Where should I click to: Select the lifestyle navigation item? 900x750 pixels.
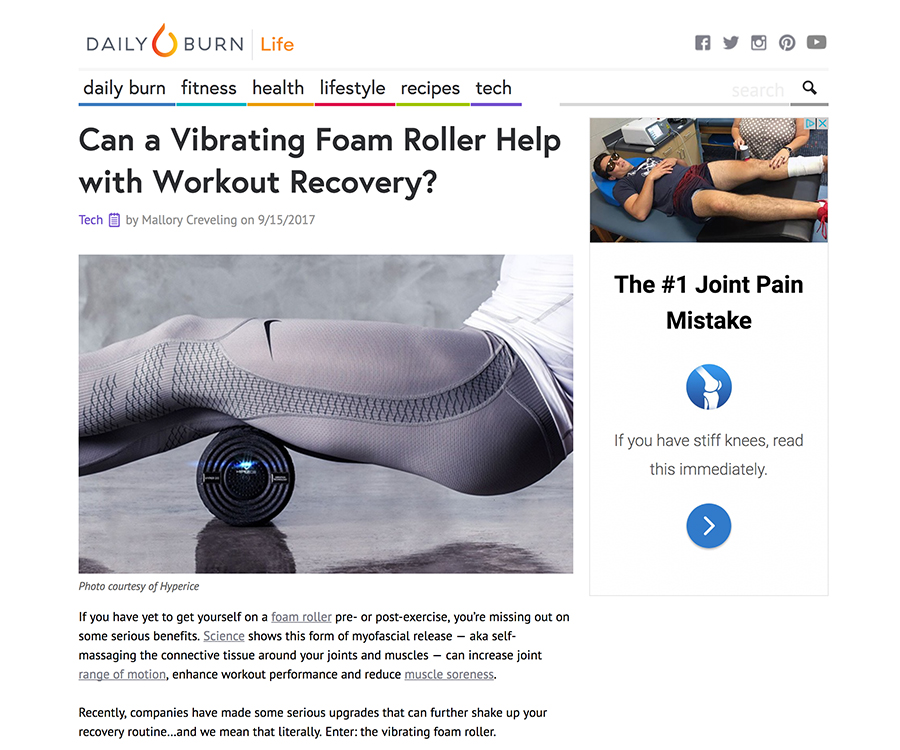352,88
